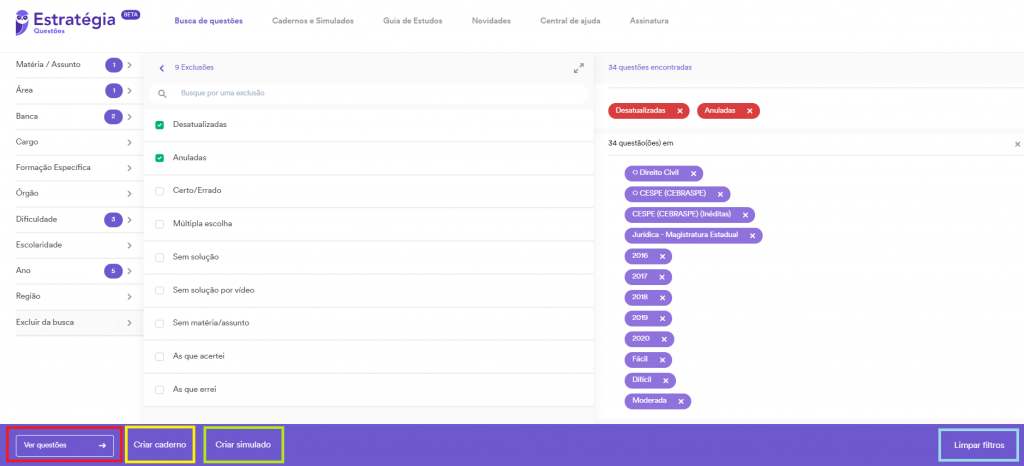Remove the Anuladas red tag
Image resolution: width=1024 pixels, height=466 pixels.
pos(750,111)
